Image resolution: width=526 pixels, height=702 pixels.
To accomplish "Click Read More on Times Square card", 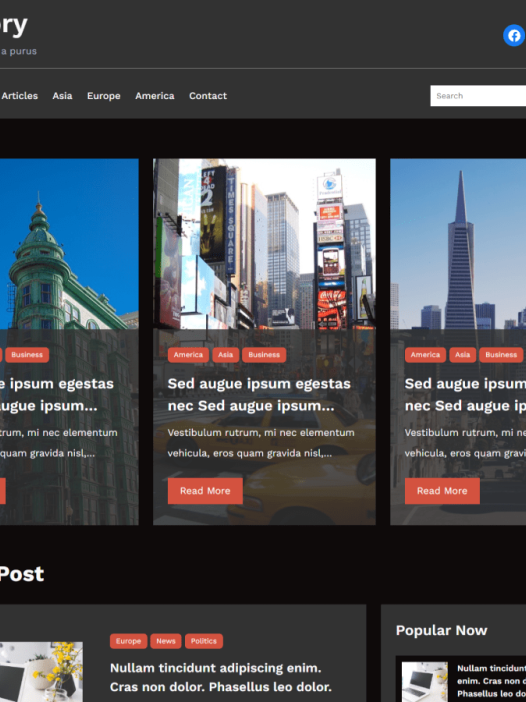I will [205, 491].
